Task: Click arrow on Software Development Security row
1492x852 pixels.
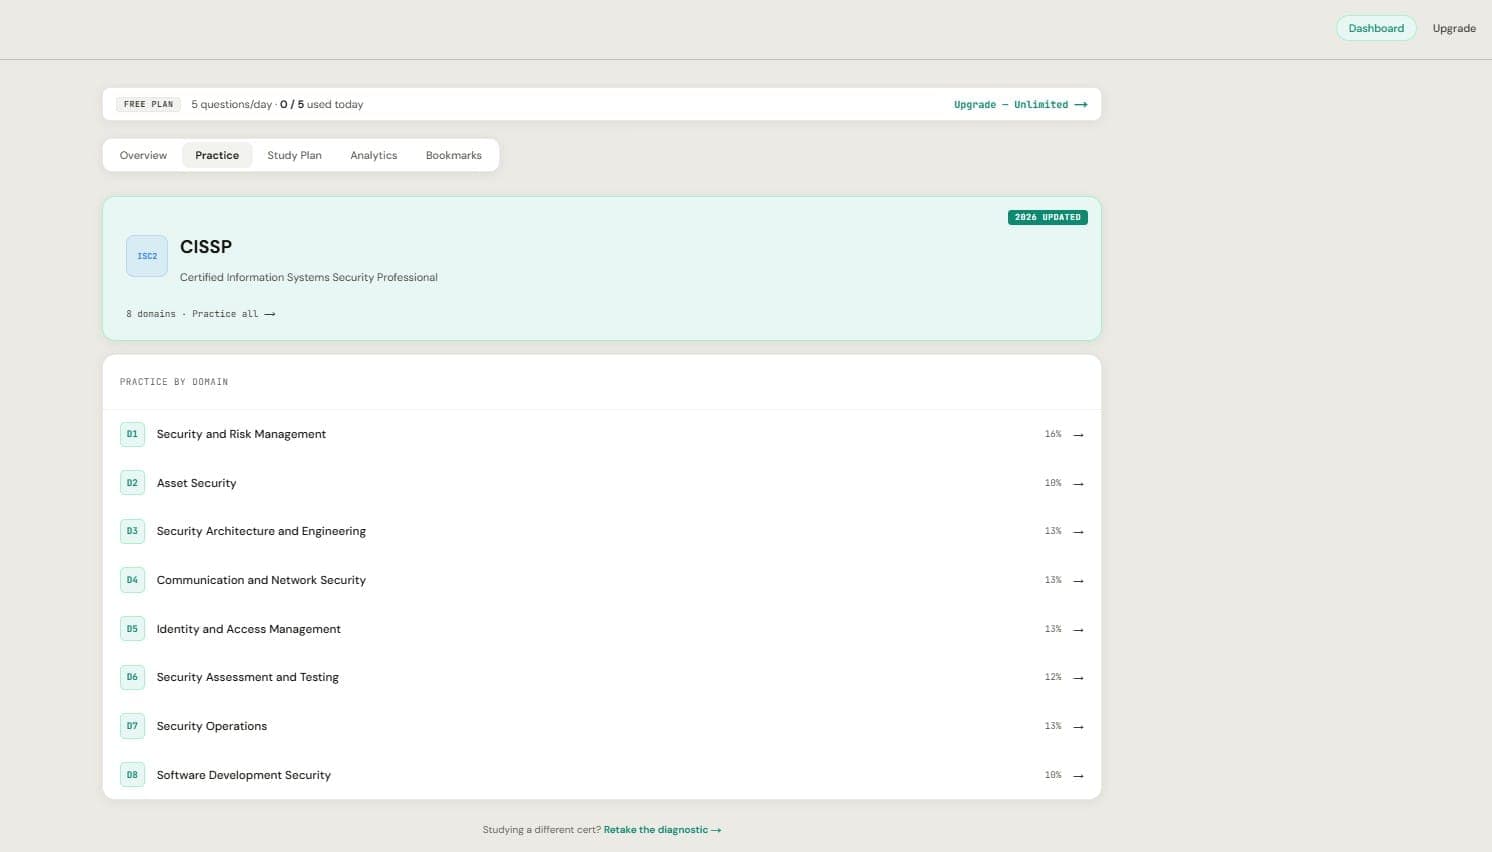Action: pyautogui.click(x=1078, y=776)
